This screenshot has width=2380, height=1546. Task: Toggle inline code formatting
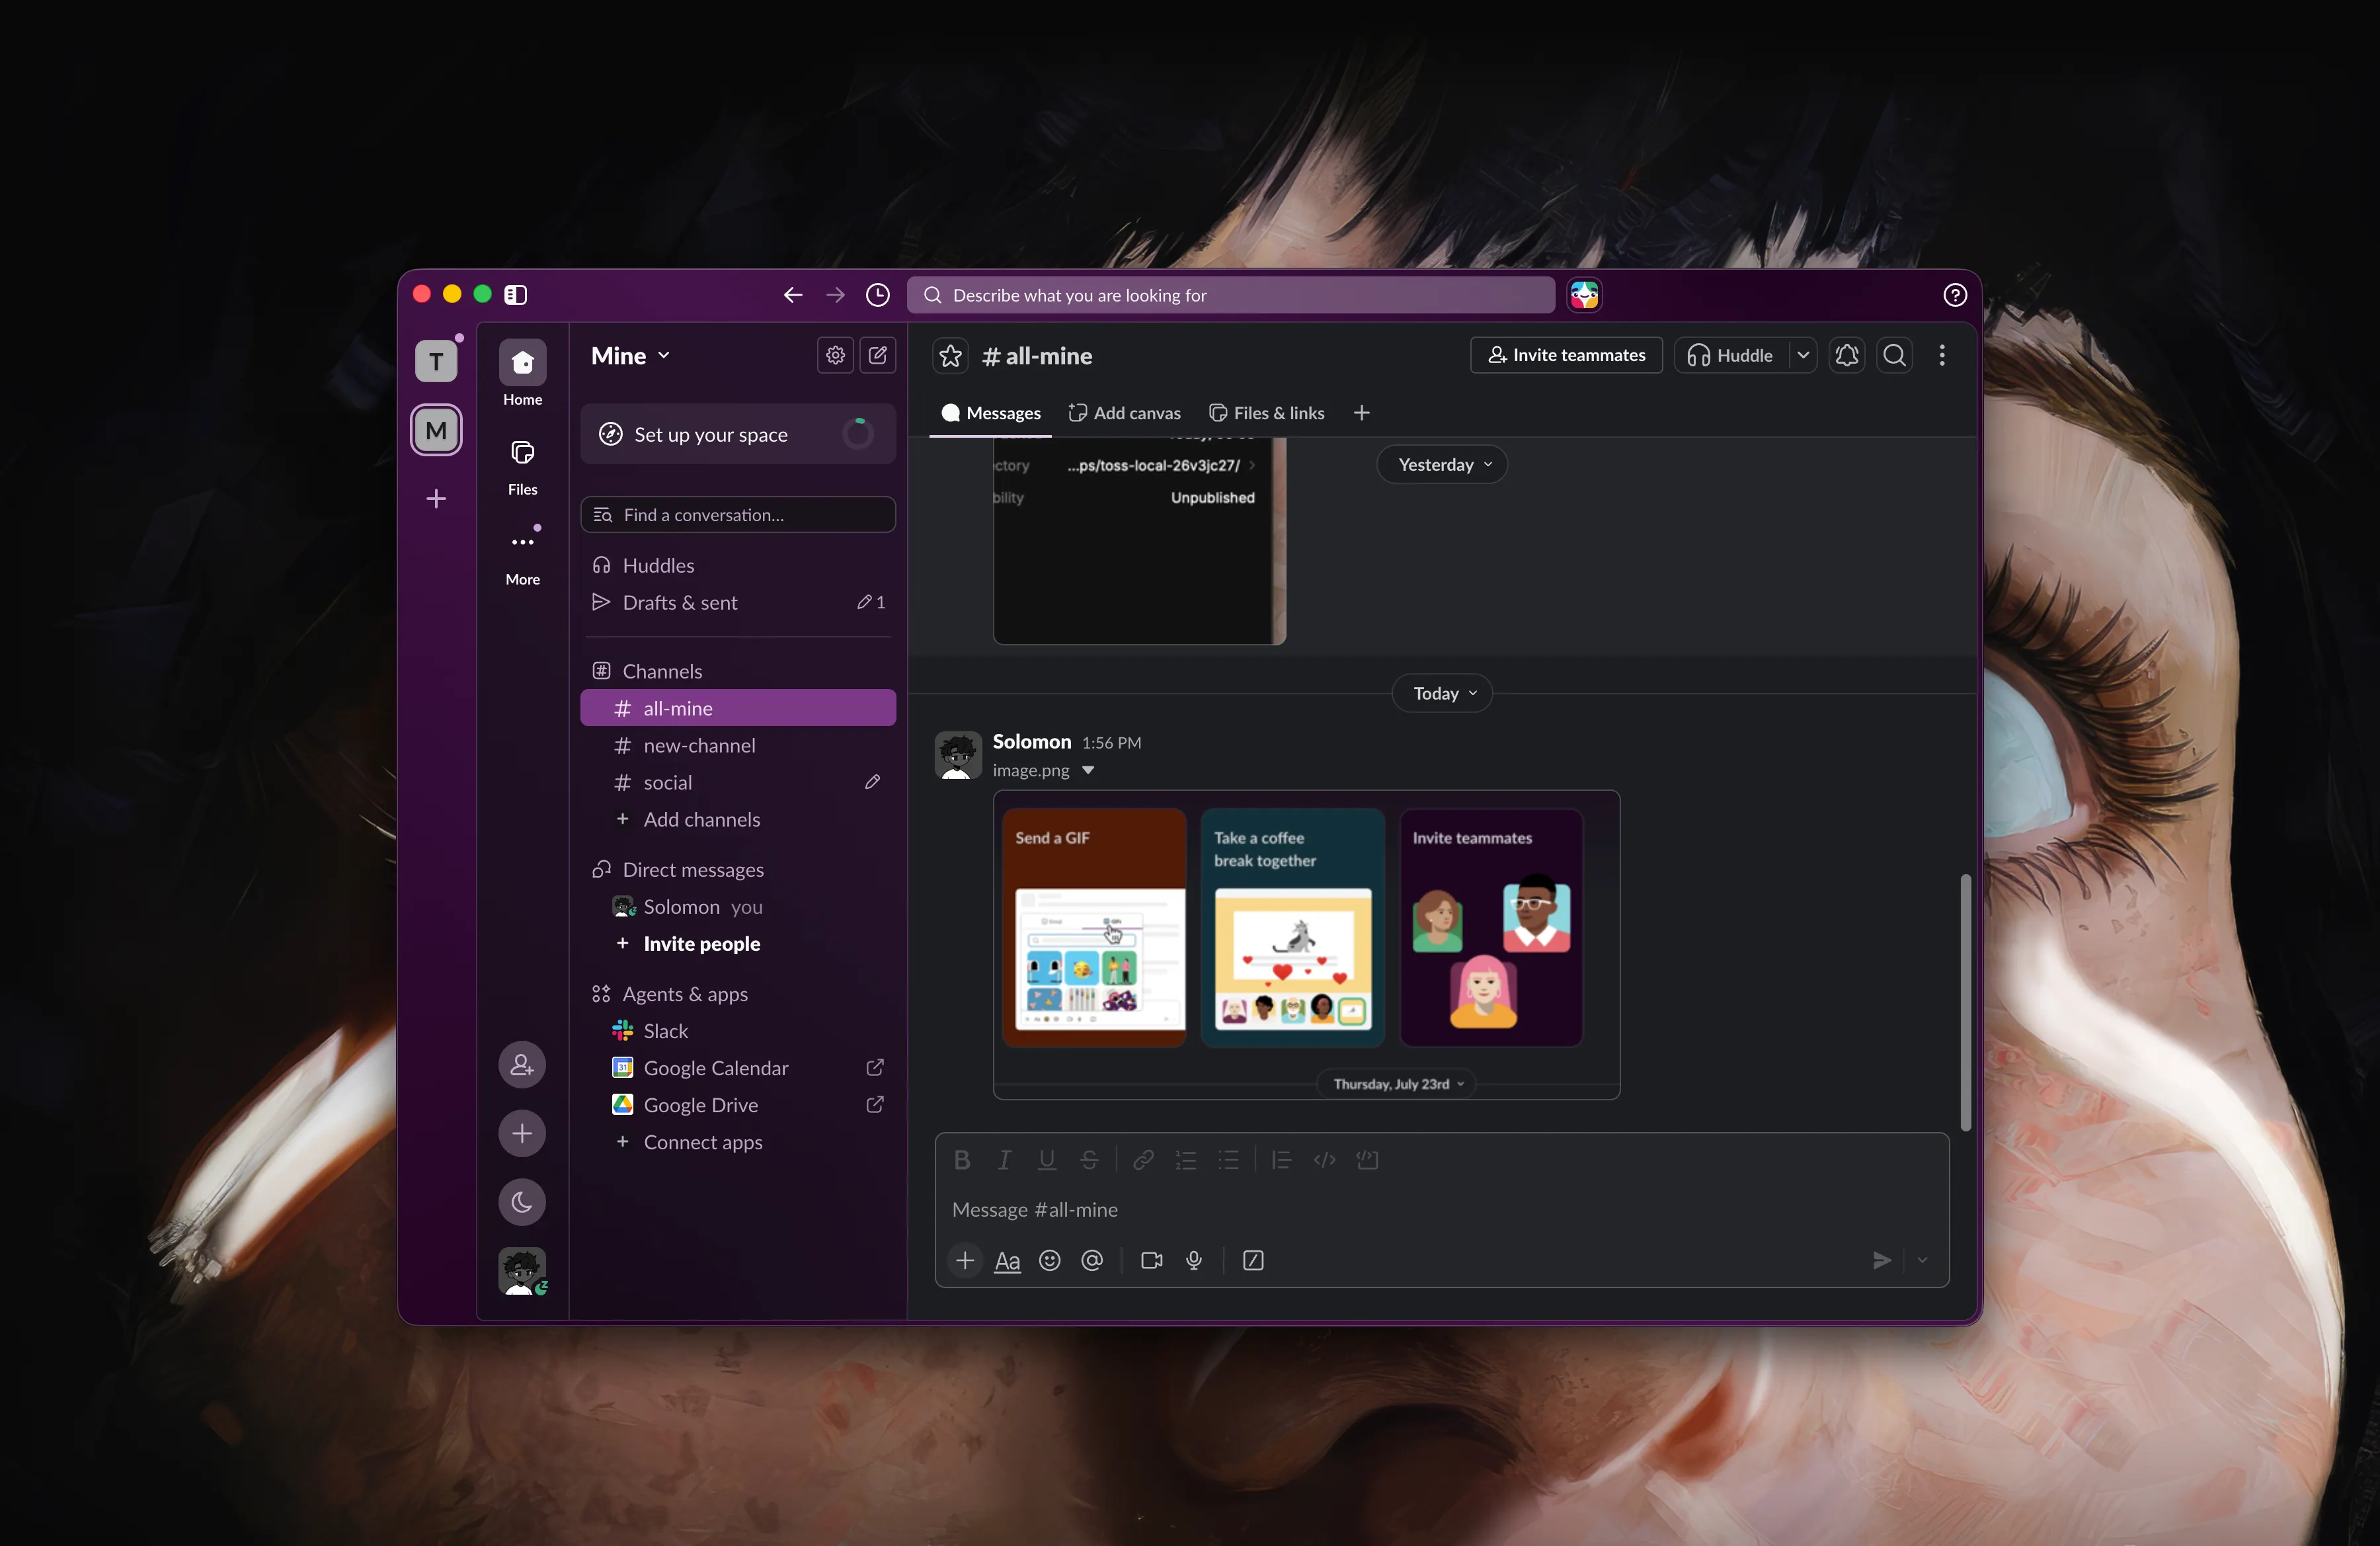[x=1324, y=1159]
